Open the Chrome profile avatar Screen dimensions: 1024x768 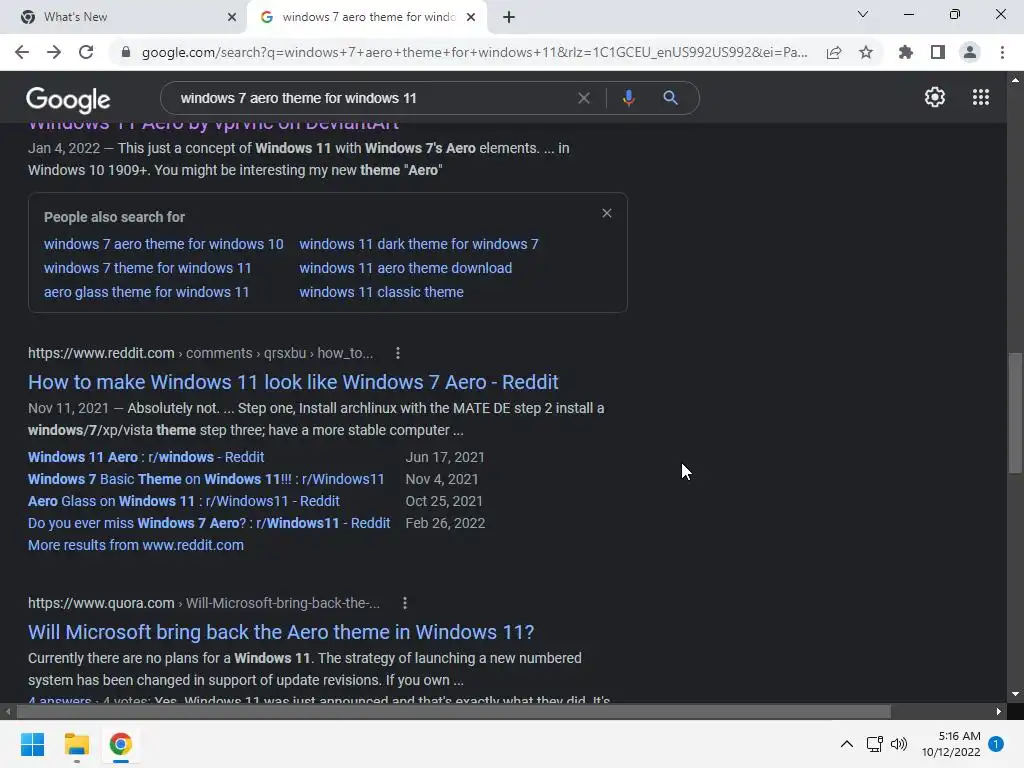(970, 52)
